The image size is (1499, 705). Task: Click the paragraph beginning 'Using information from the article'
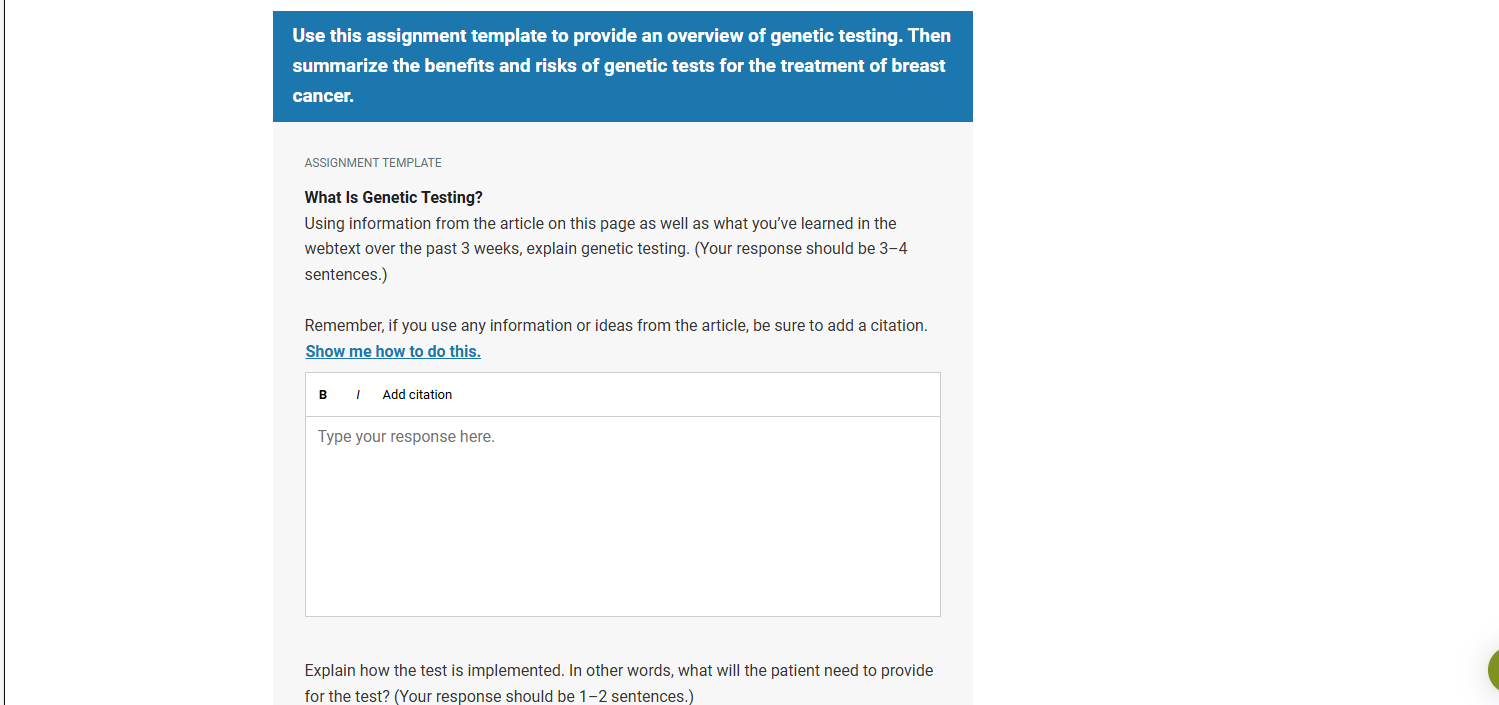point(606,249)
